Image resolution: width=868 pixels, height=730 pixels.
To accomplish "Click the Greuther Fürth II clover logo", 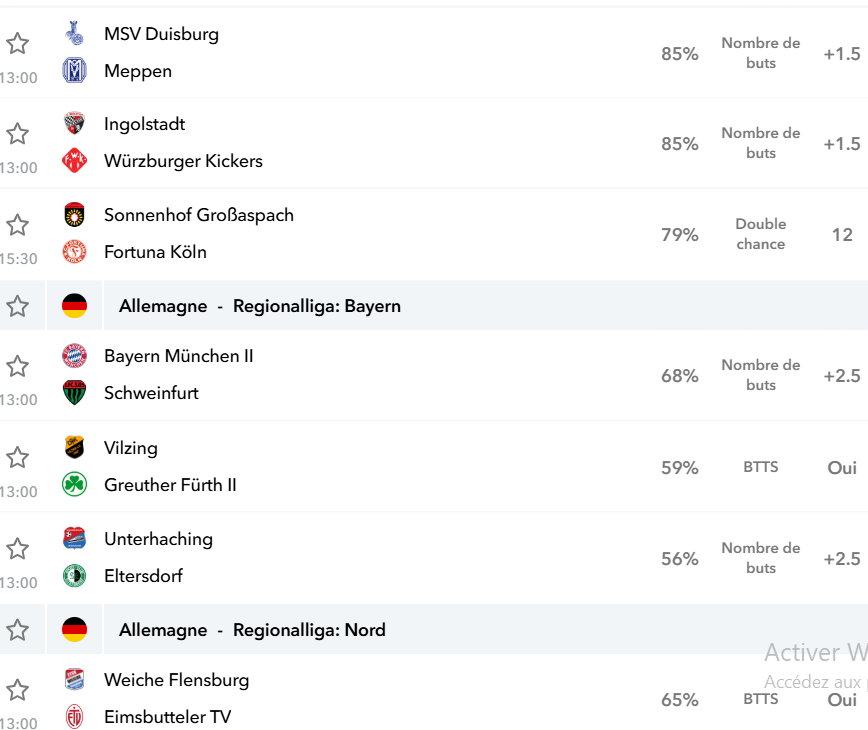I will [x=74, y=484].
